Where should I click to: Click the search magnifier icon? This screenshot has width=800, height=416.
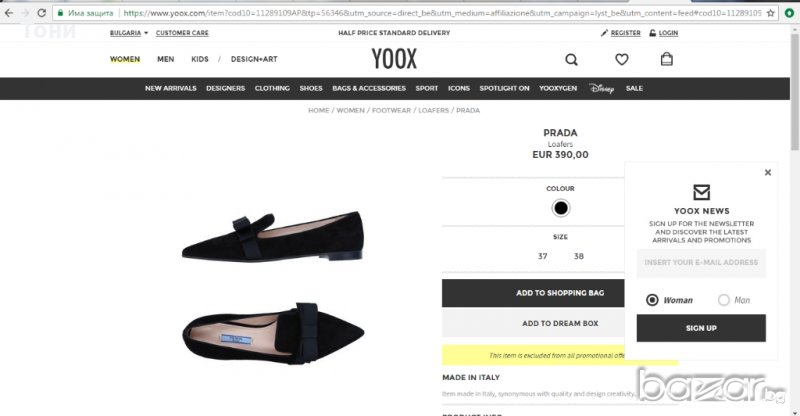[x=571, y=59]
